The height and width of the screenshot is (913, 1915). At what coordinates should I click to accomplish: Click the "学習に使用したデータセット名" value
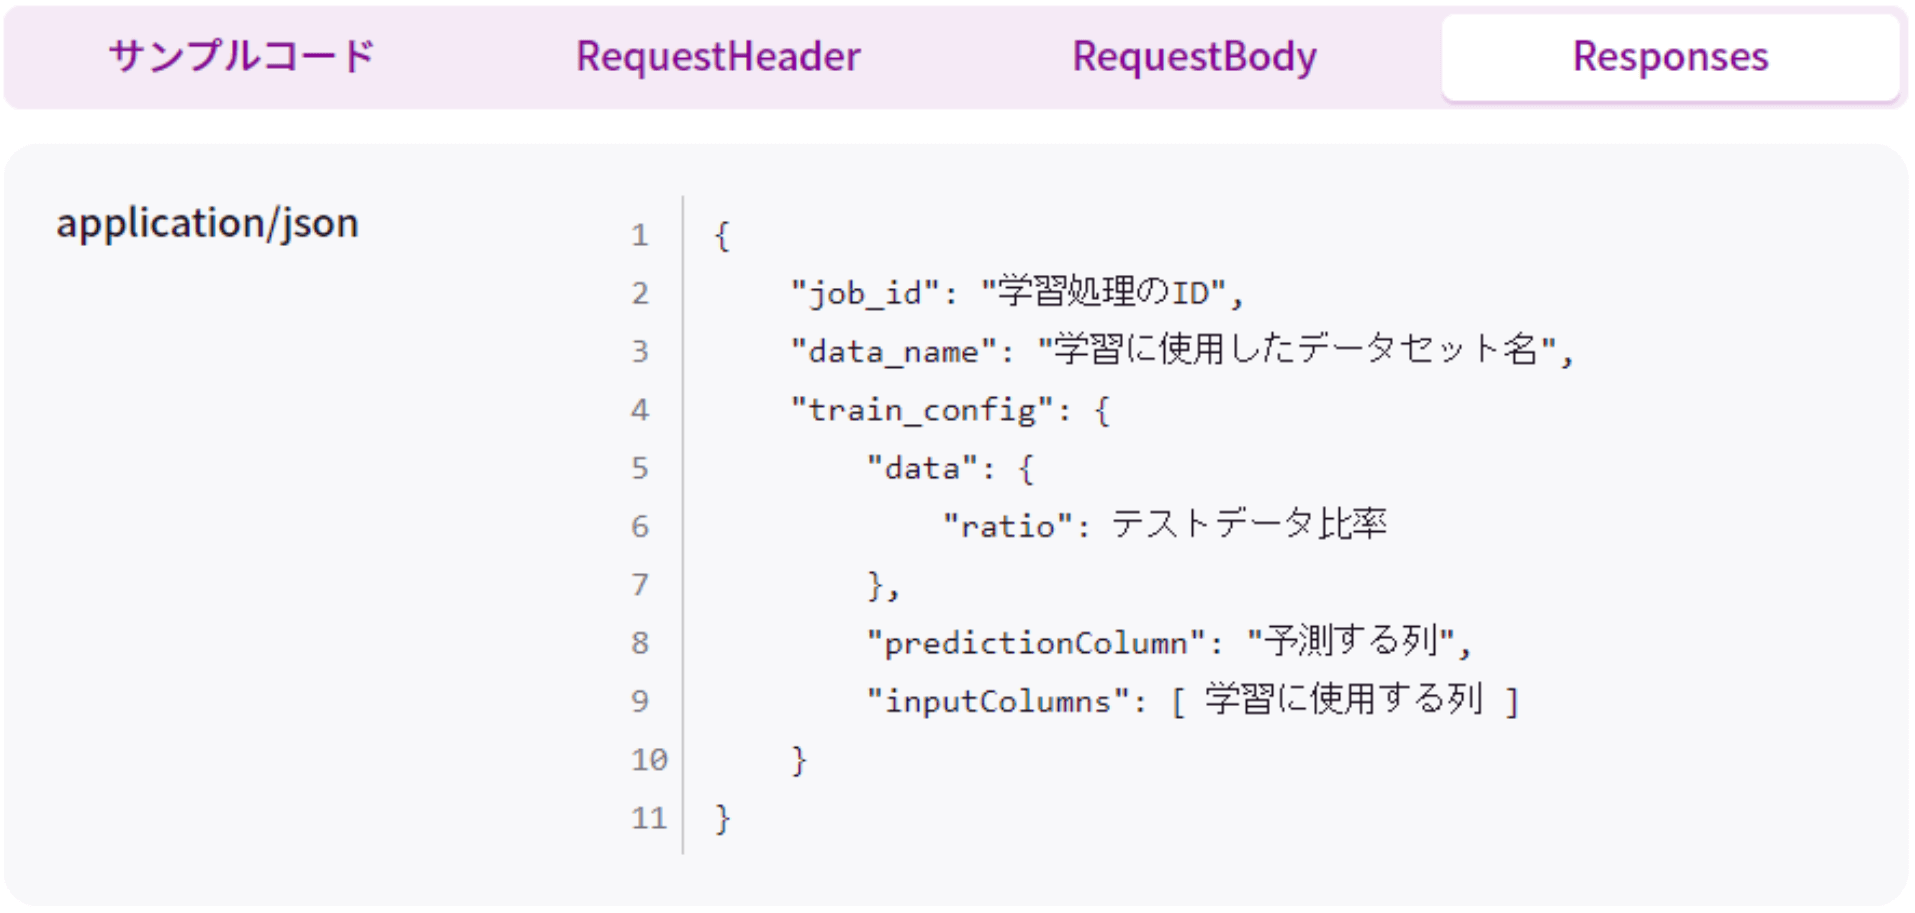[x=1297, y=350]
